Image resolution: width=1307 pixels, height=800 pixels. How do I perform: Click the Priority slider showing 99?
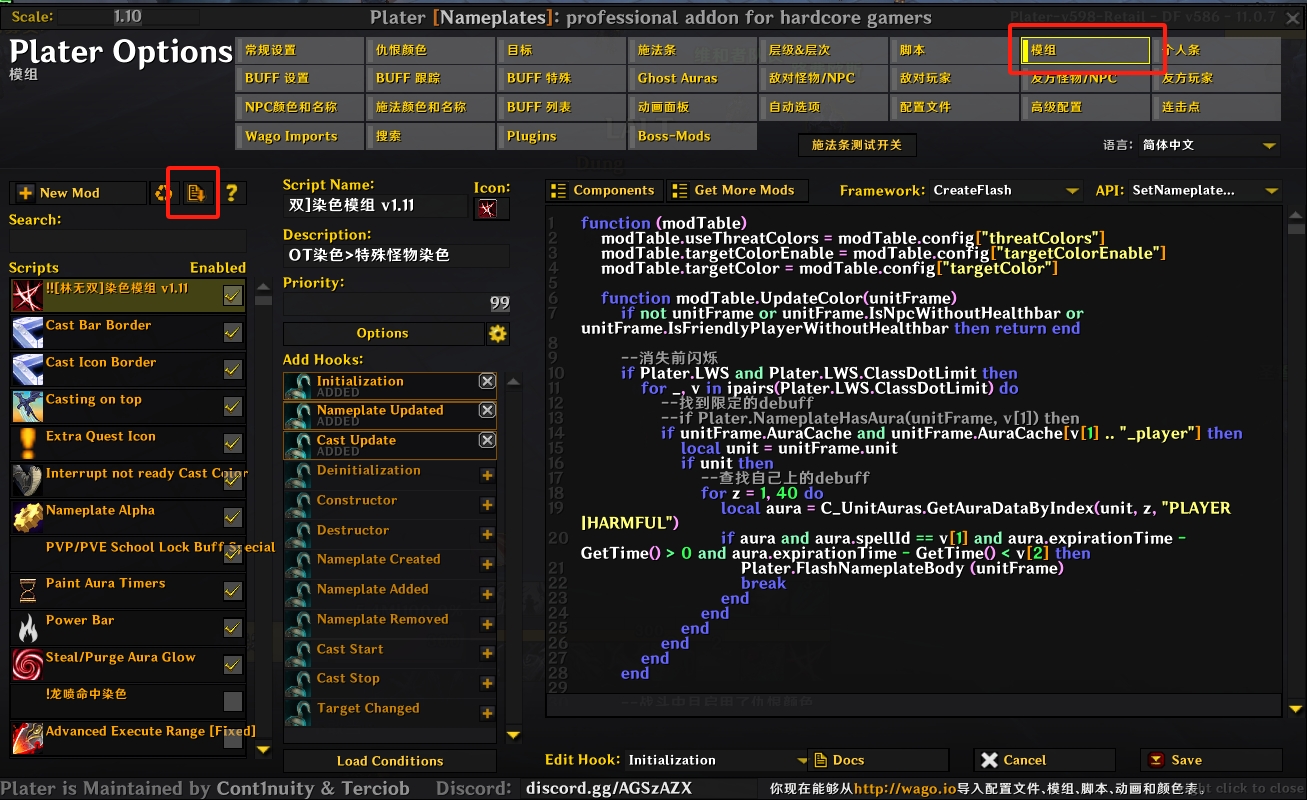pos(396,304)
